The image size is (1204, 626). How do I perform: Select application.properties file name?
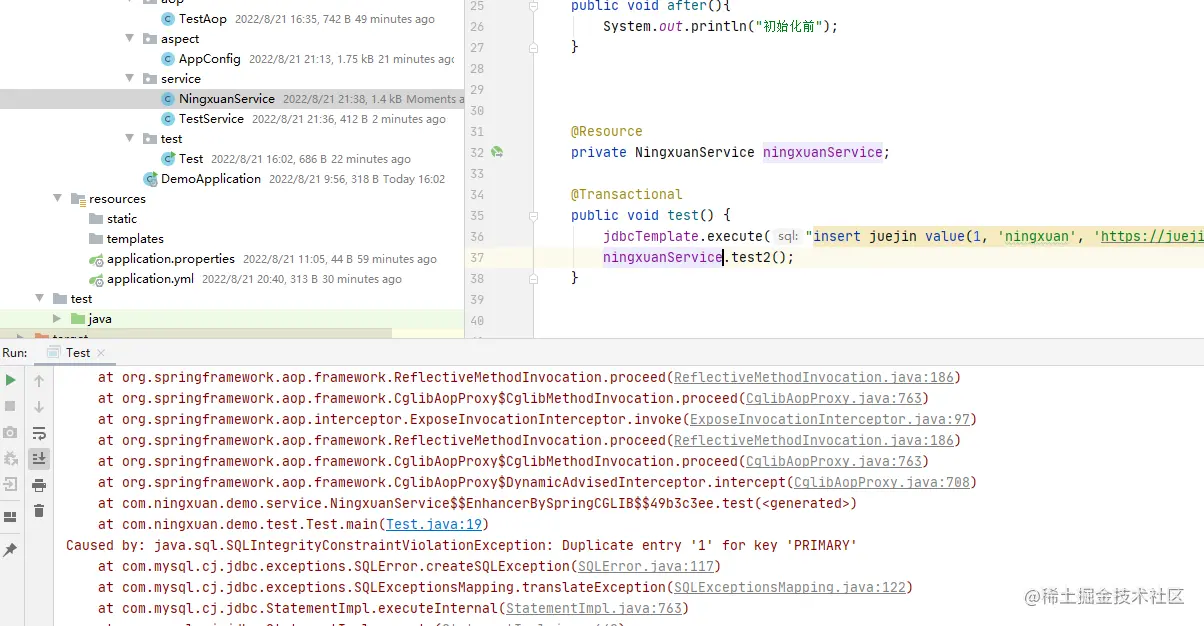171,259
